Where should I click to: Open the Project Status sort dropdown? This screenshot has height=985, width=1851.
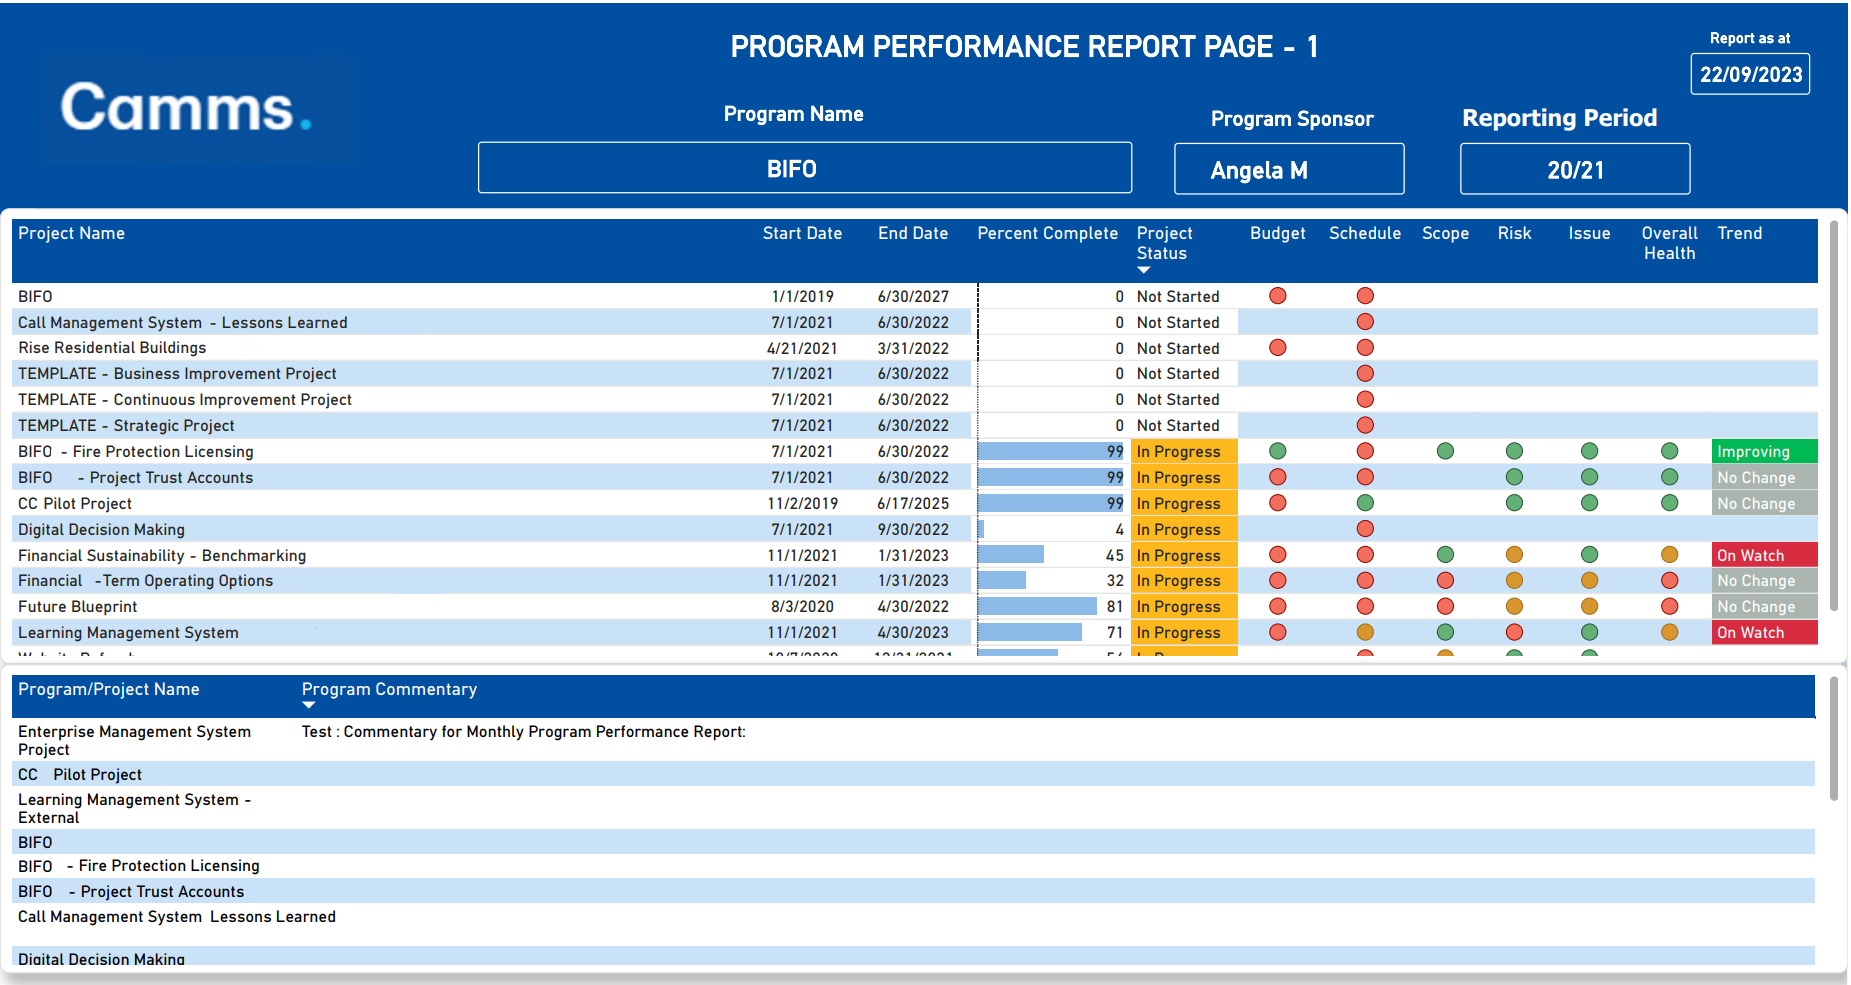pyautogui.click(x=1143, y=268)
